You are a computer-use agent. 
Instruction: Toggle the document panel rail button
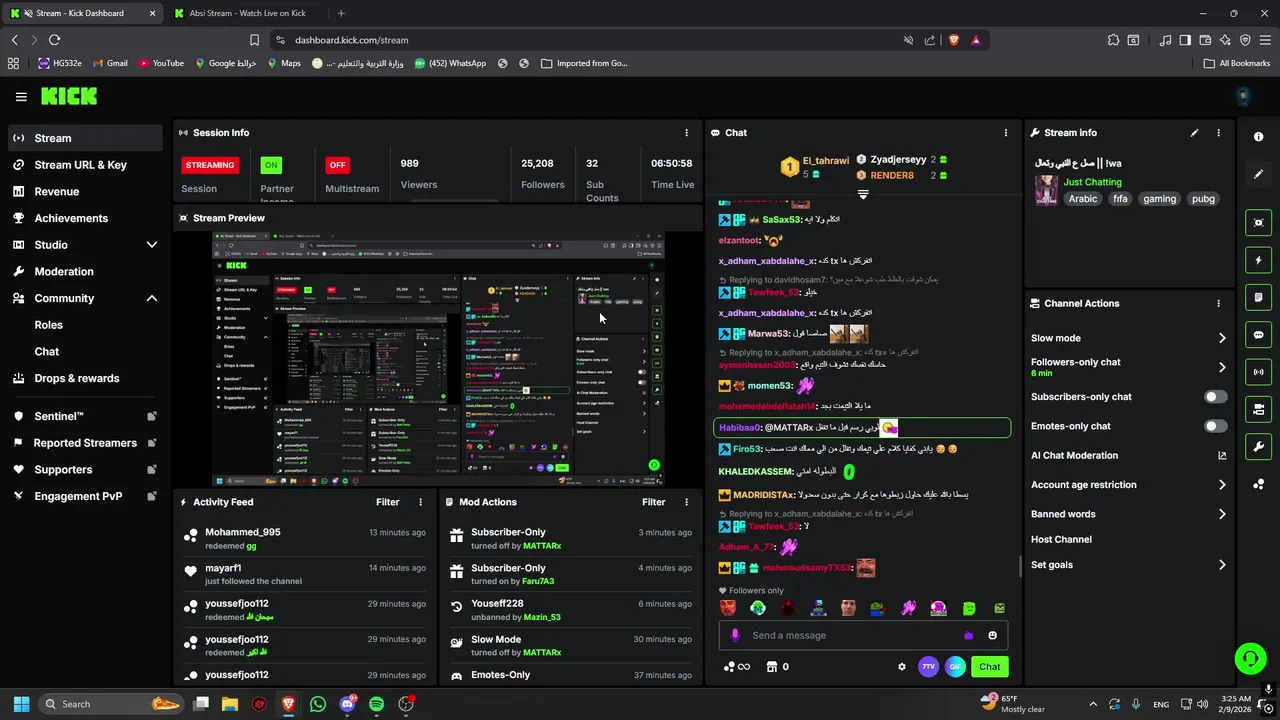tap(1258, 298)
